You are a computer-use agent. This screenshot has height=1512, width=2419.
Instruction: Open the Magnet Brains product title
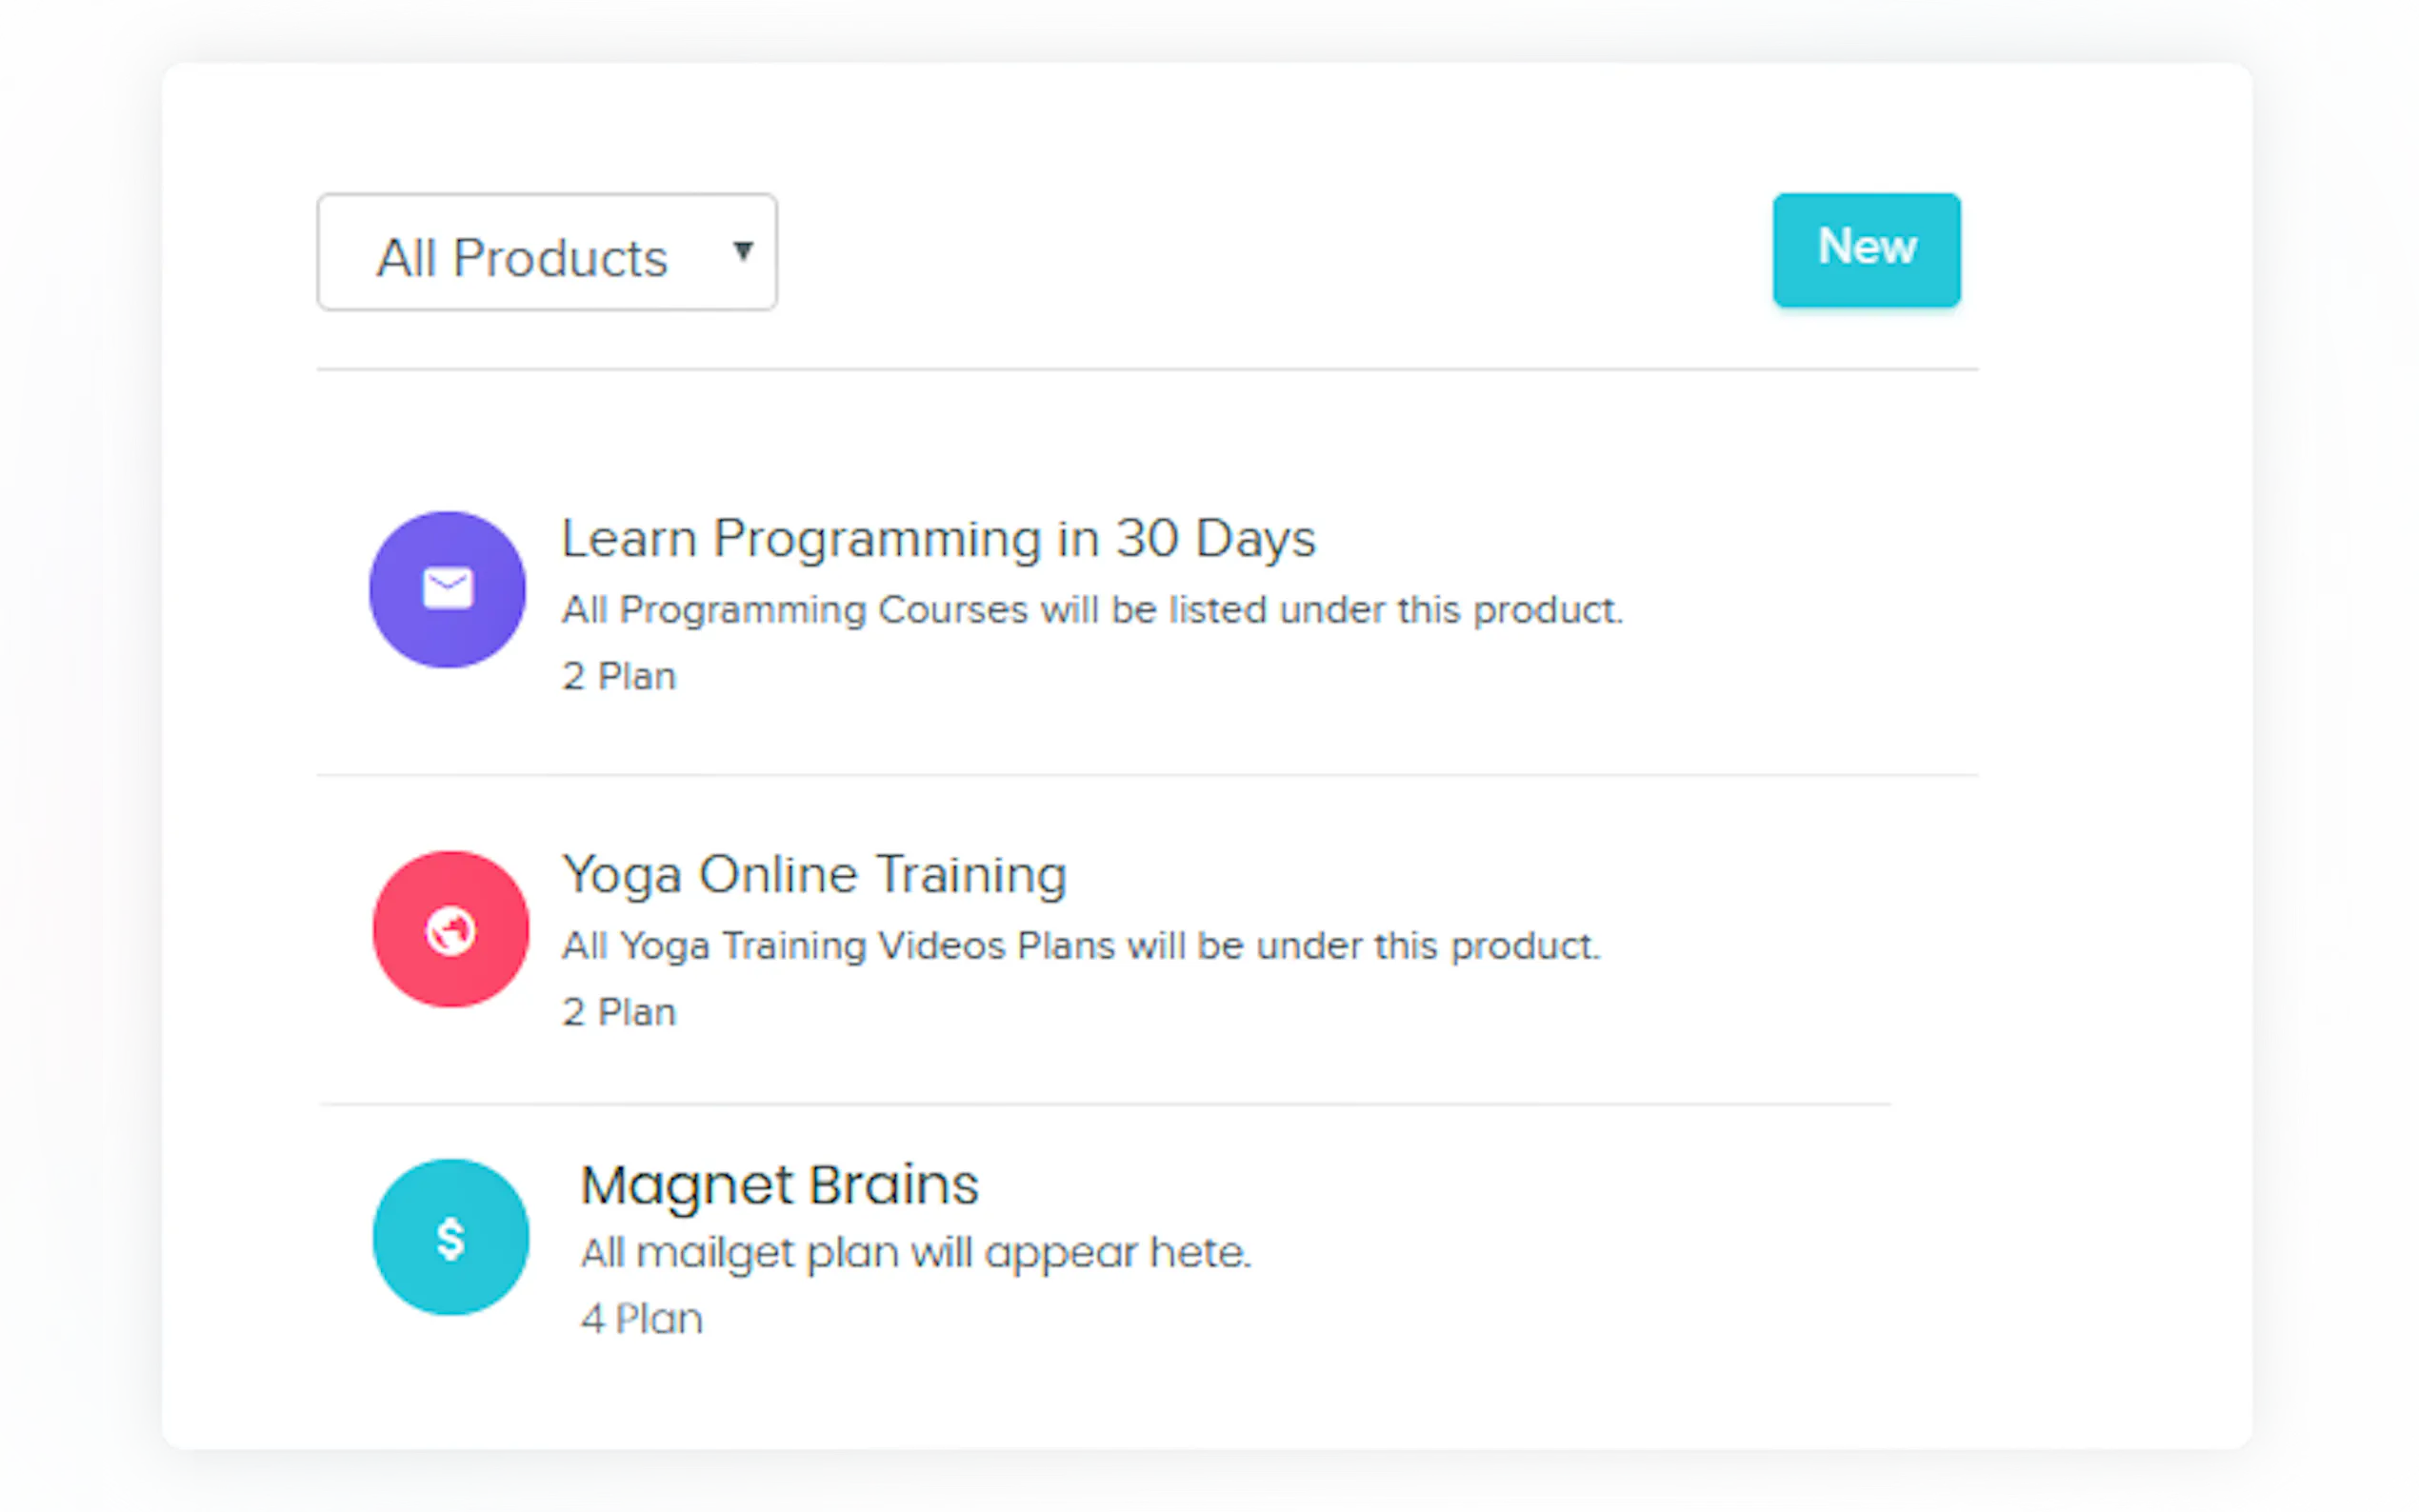point(779,1185)
